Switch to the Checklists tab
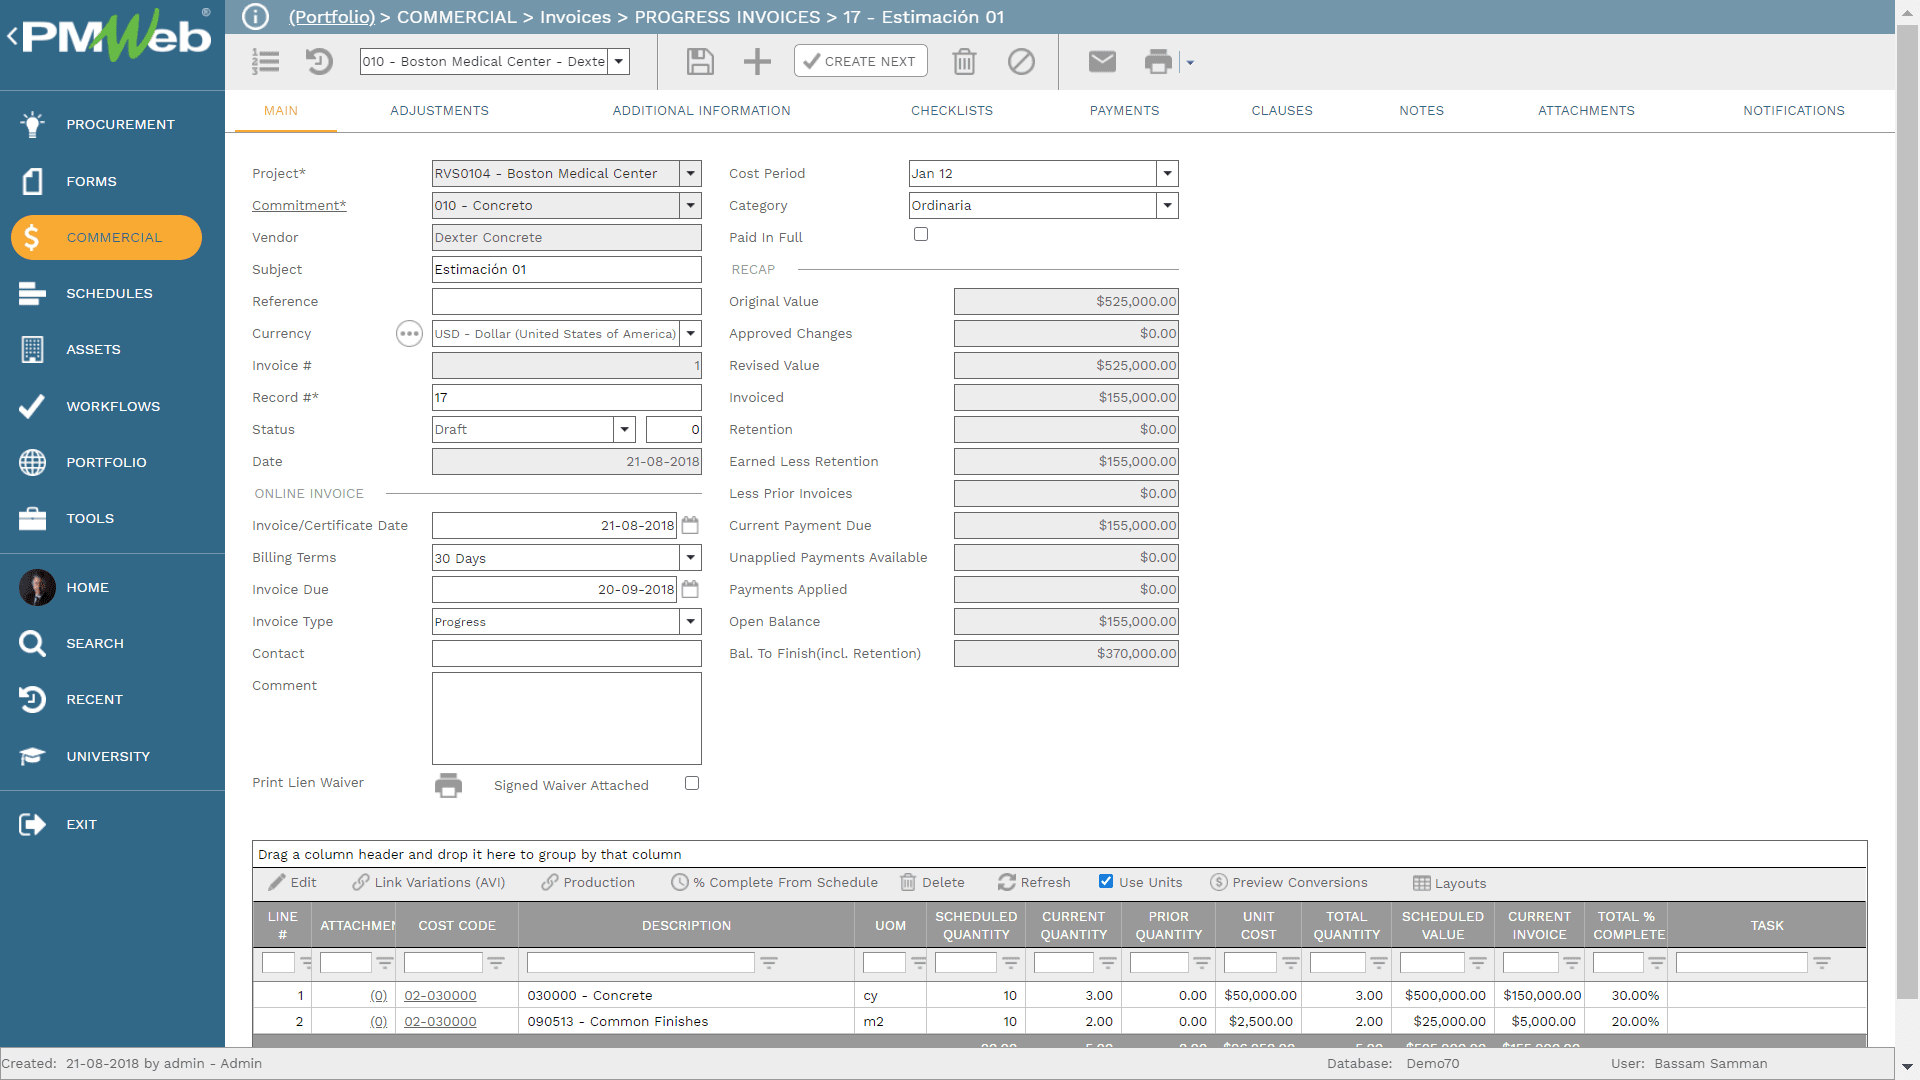1920x1080 pixels. [x=951, y=111]
